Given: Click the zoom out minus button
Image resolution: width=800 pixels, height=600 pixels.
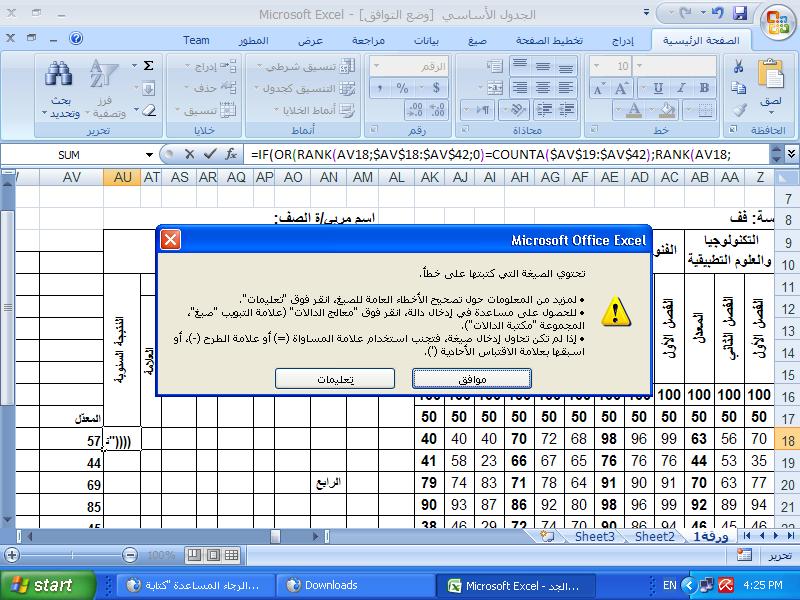Looking at the screenshot, I should (x=130, y=555).
